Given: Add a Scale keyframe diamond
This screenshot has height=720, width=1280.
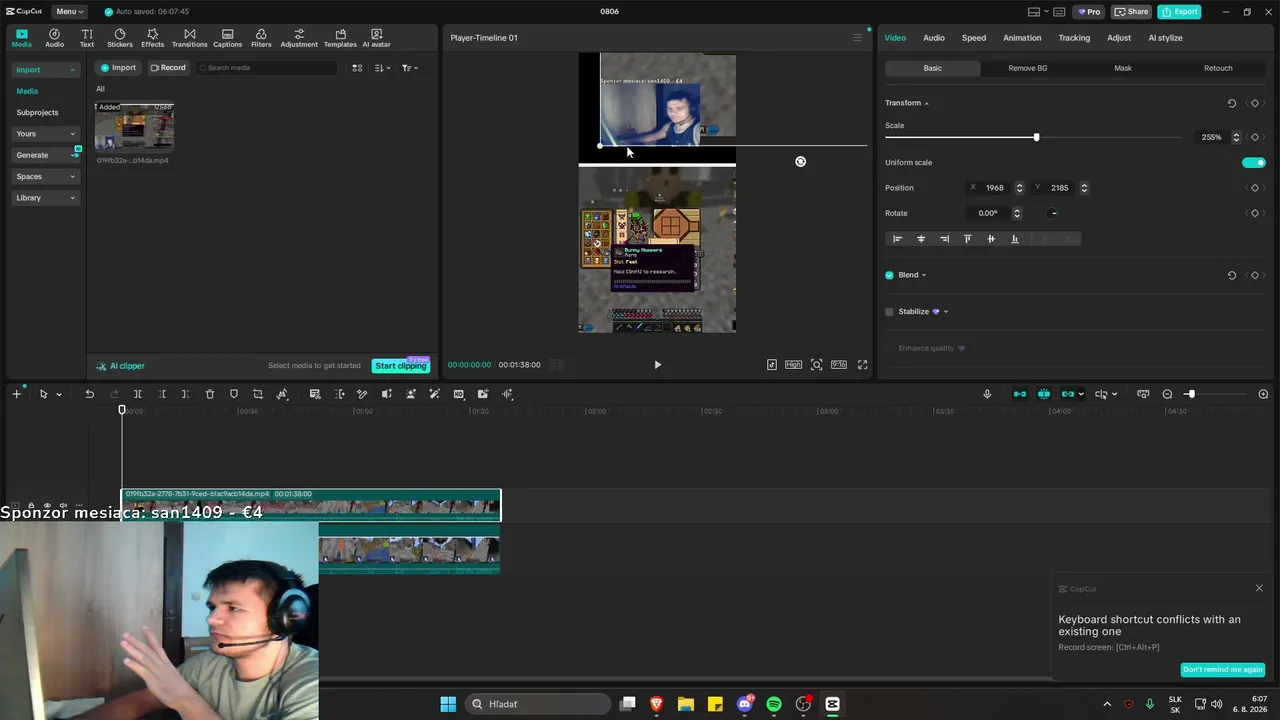Looking at the screenshot, I should coord(1255,137).
